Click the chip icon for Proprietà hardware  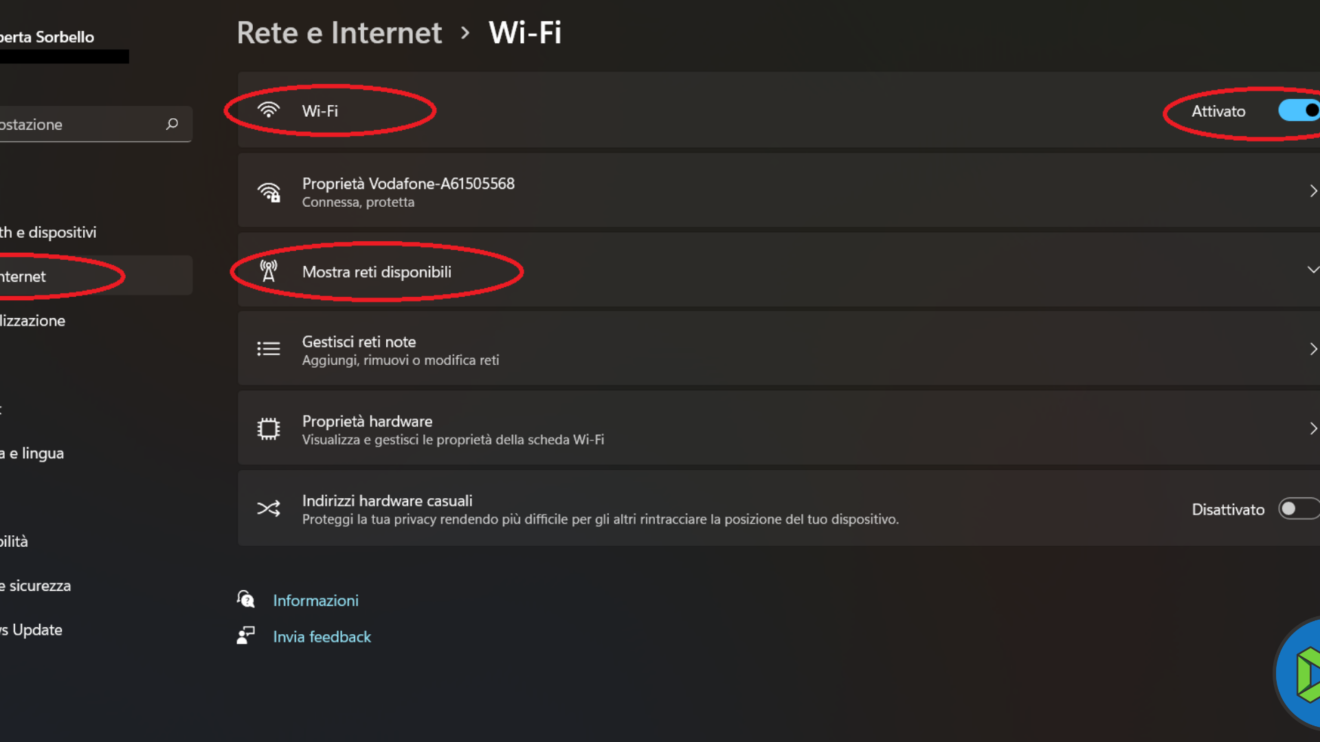click(268, 429)
